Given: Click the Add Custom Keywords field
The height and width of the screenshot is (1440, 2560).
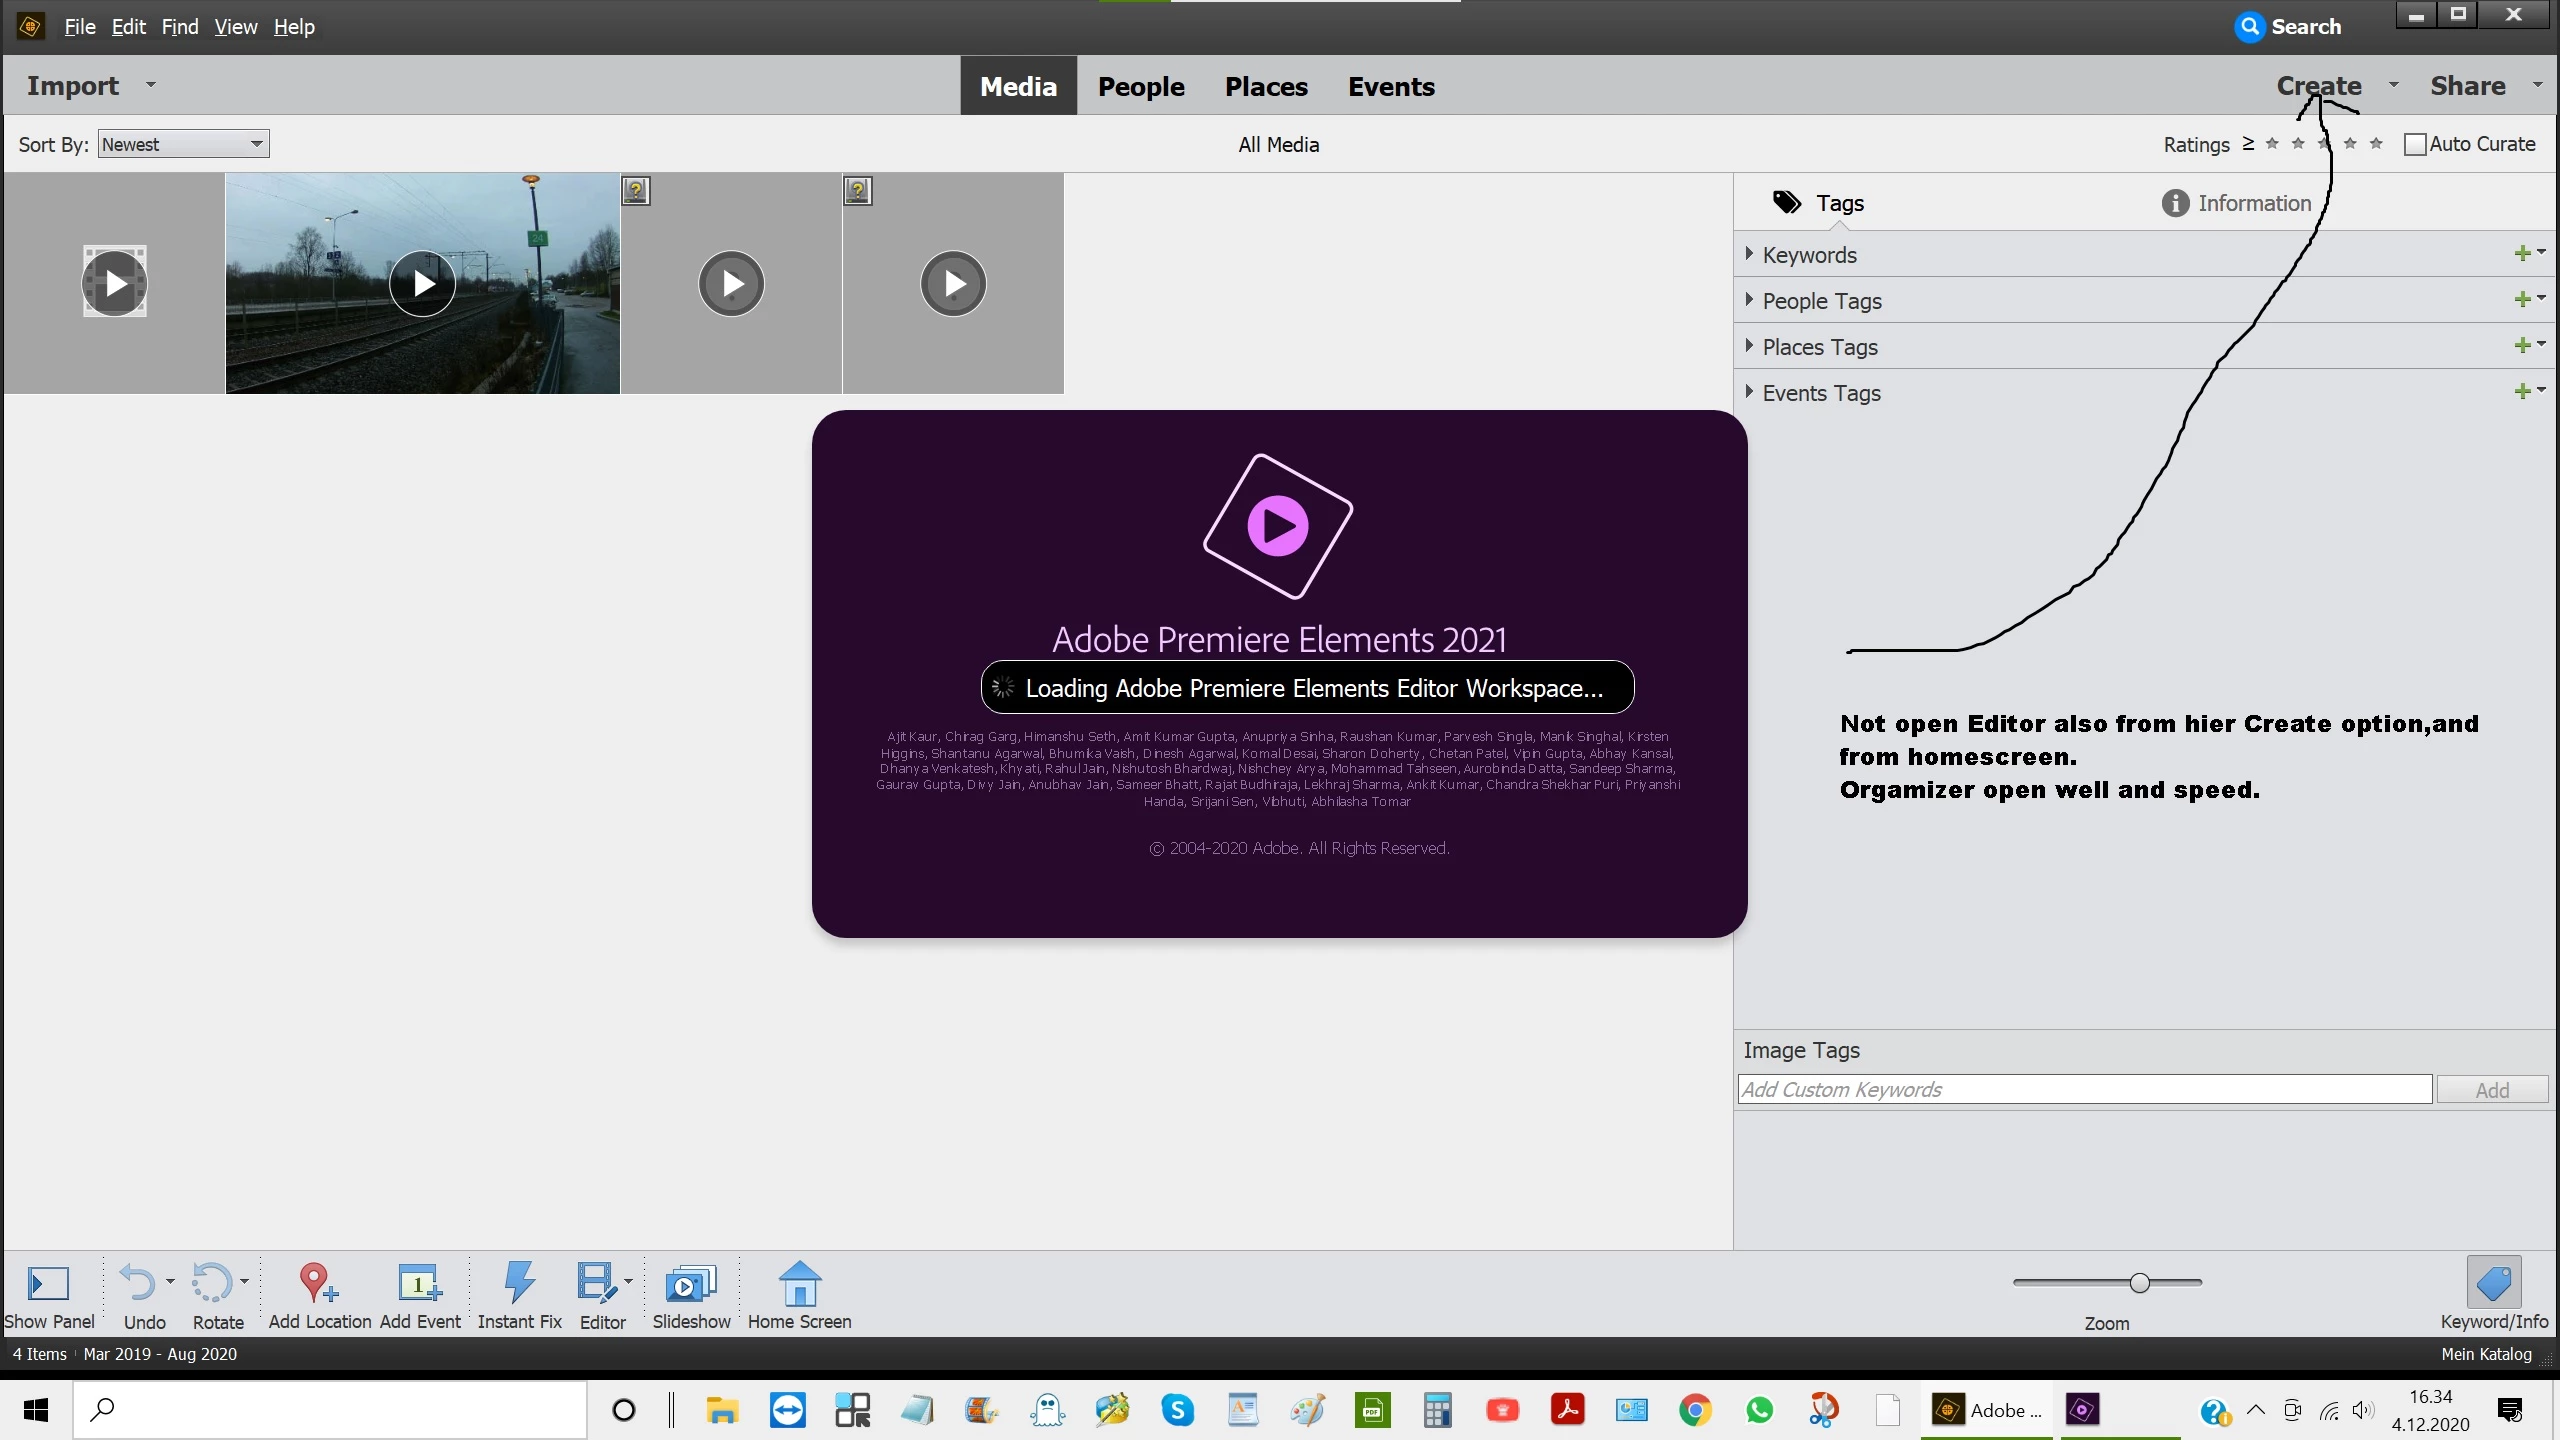Looking at the screenshot, I should click(2084, 1090).
